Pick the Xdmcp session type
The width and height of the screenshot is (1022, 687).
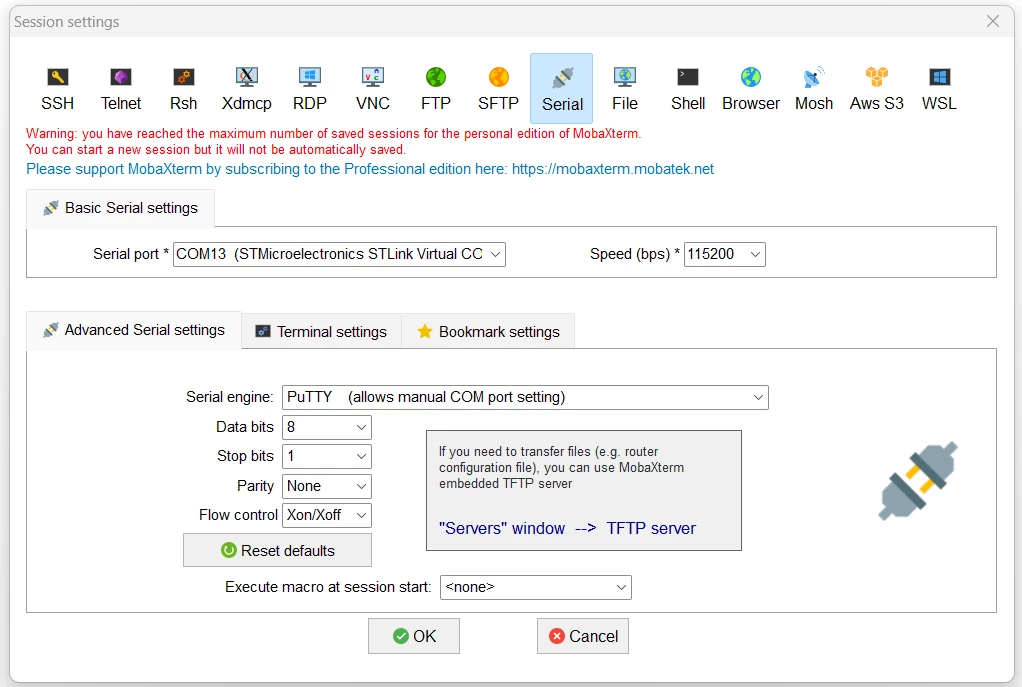pos(246,89)
